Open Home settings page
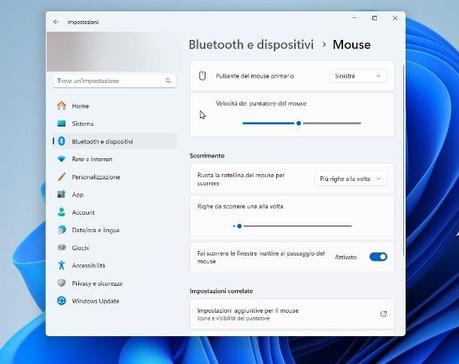The height and width of the screenshot is (364, 459). click(114, 106)
